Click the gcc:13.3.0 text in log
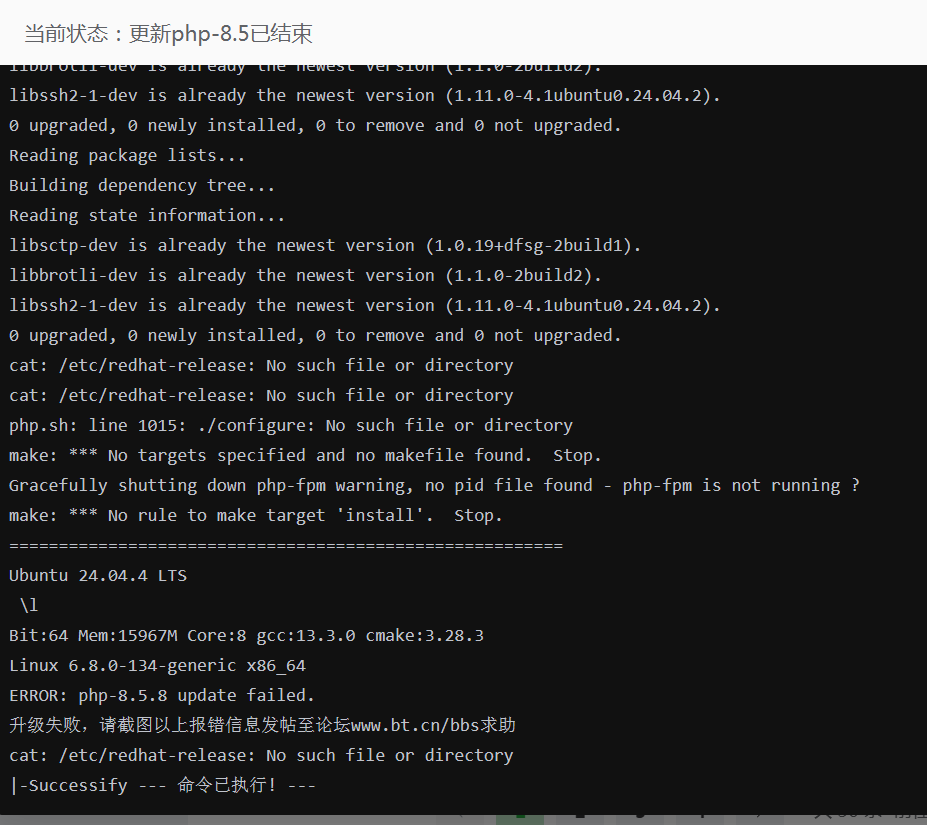Viewport: 927px width, 825px height. (306, 635)
